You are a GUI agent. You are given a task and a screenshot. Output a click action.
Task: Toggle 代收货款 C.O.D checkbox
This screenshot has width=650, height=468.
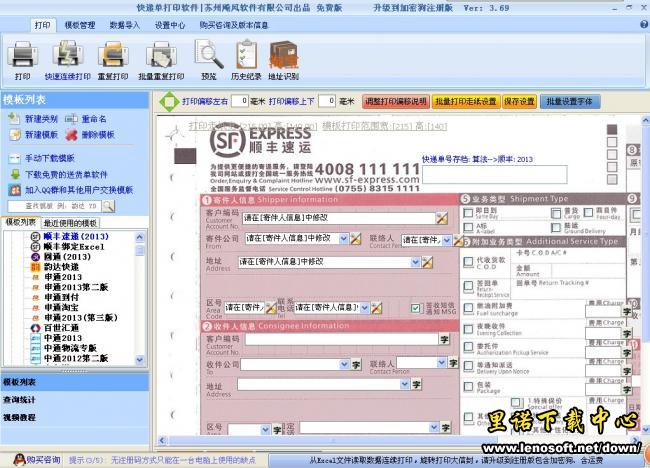coord(468,262)
